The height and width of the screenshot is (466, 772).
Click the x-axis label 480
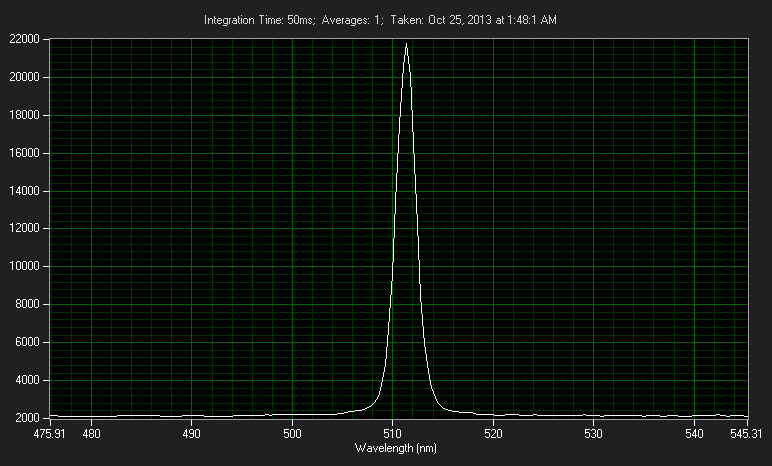pyautogui.click(x=92, y=434)
